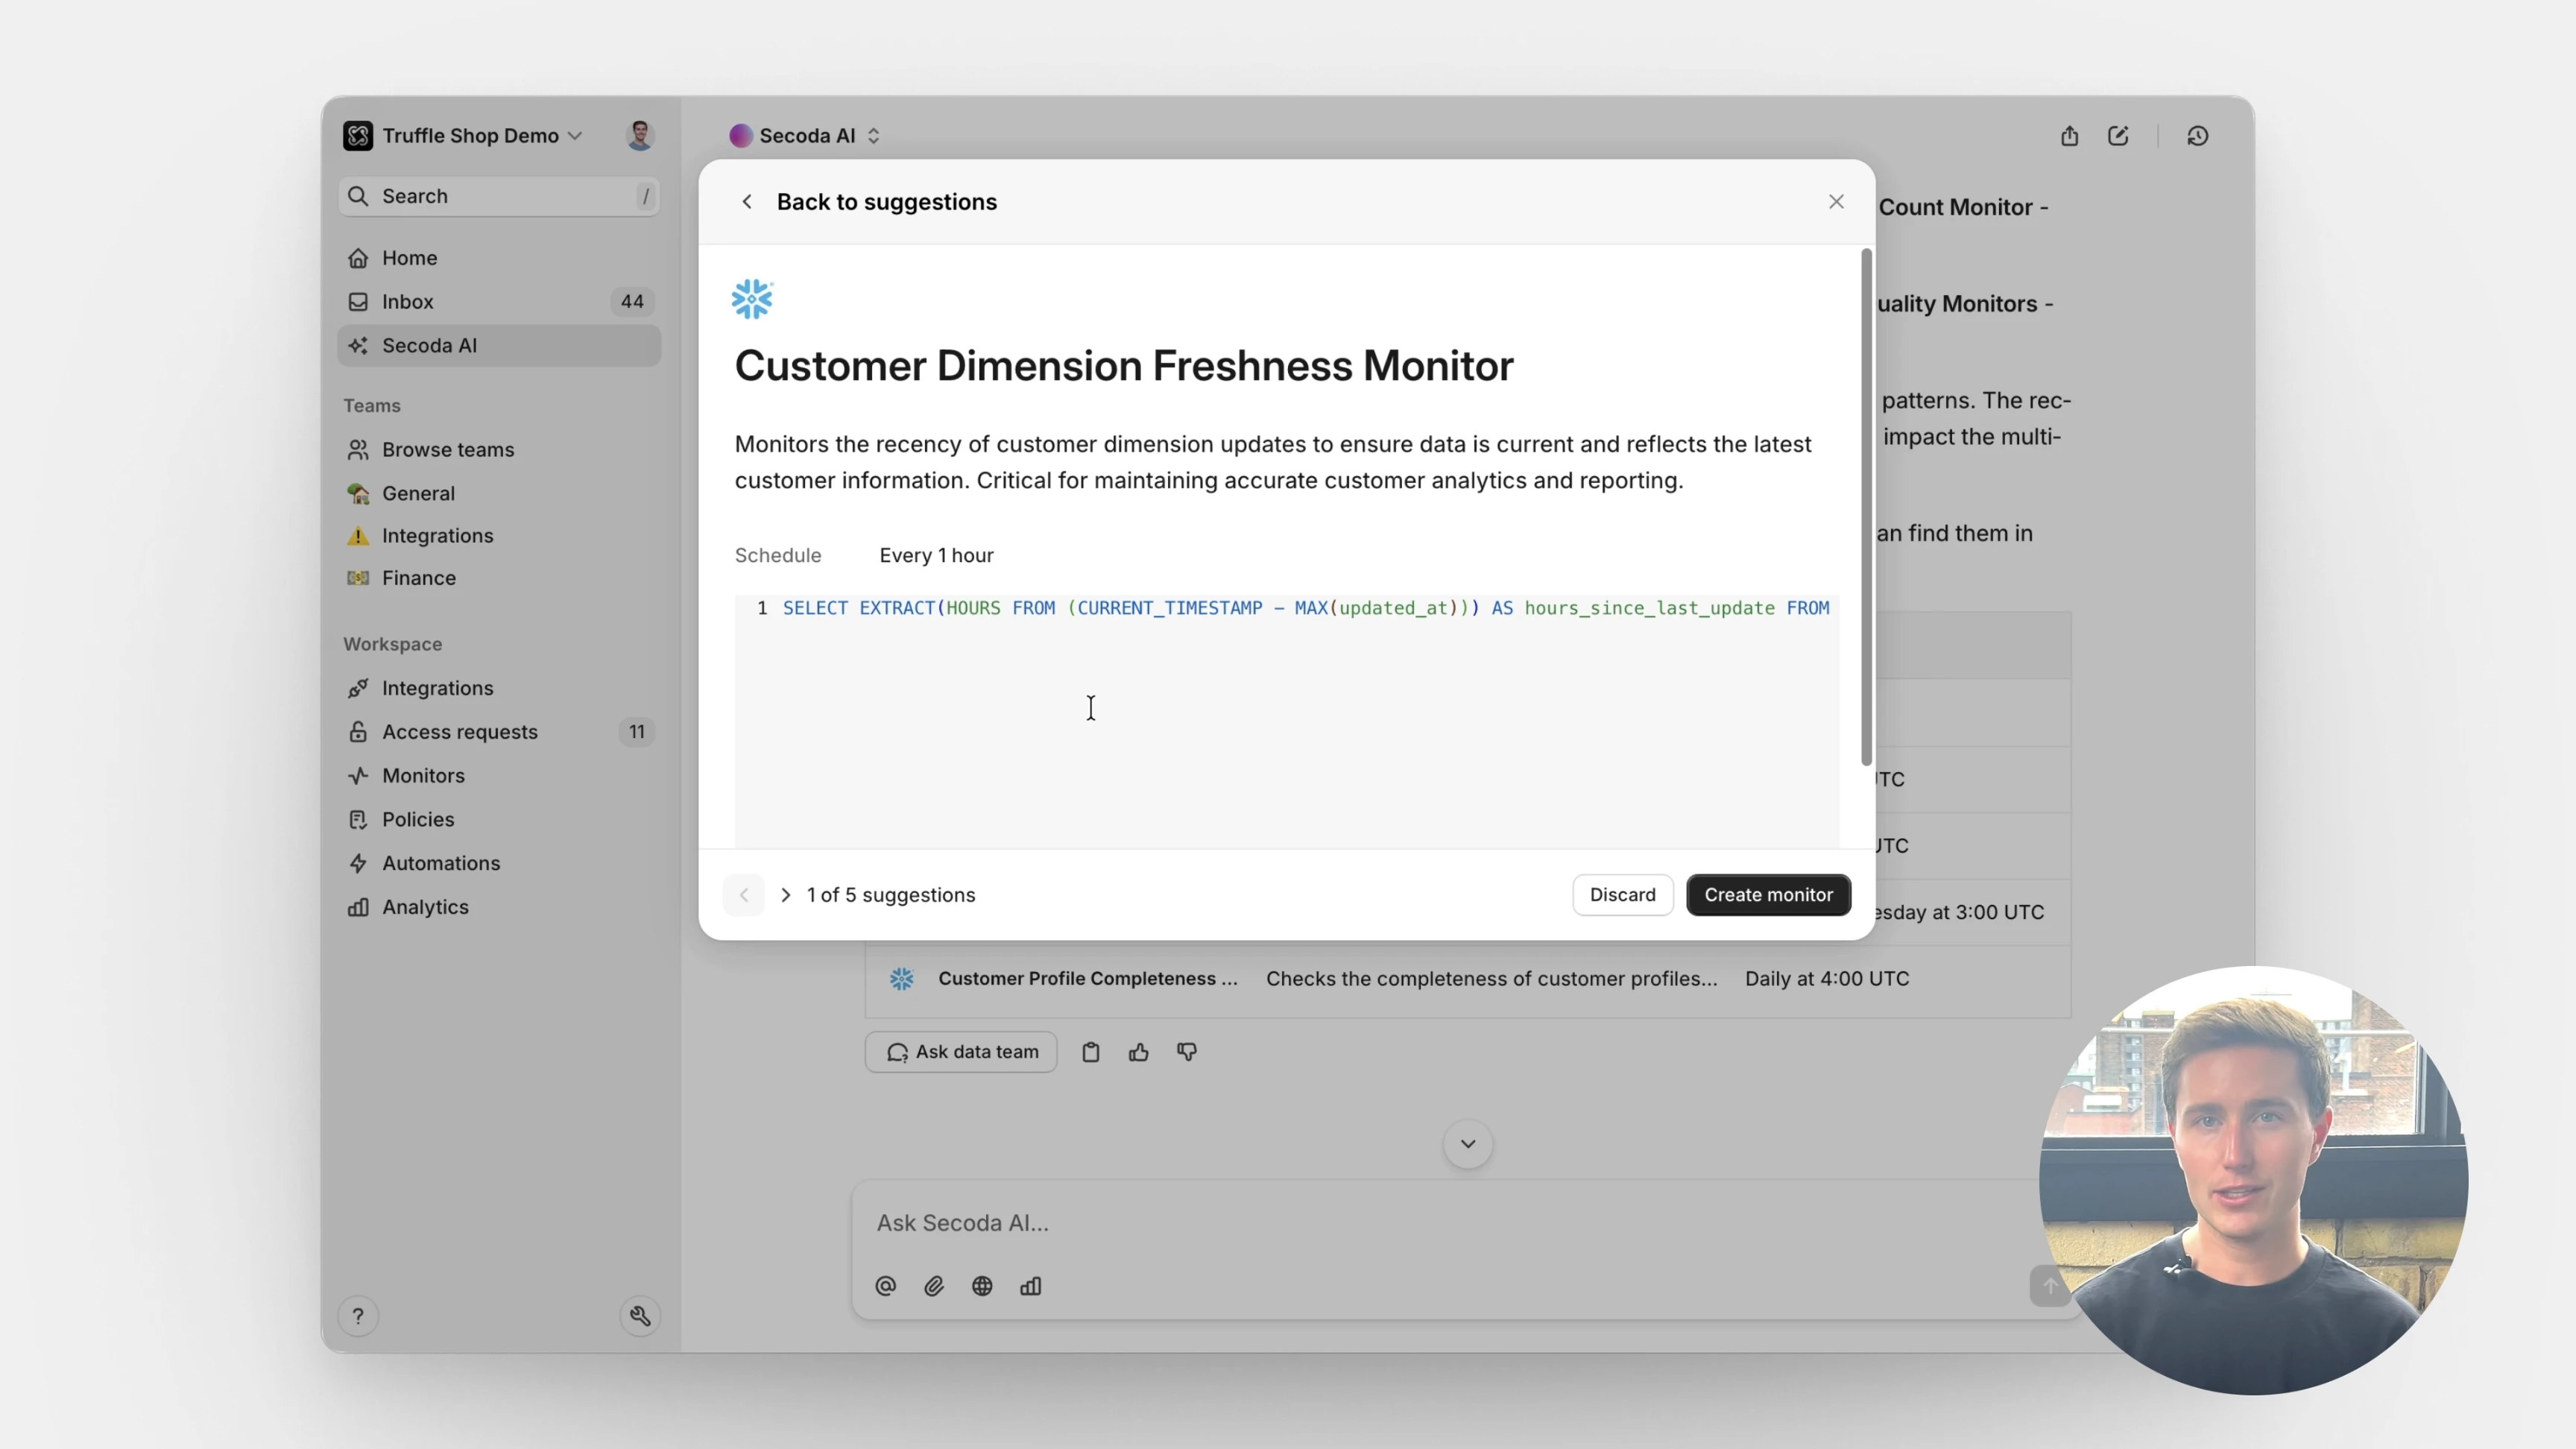2576x1449 pixels.
Task: Click the share icon in top bar
Action: (x=2069, y=136)
